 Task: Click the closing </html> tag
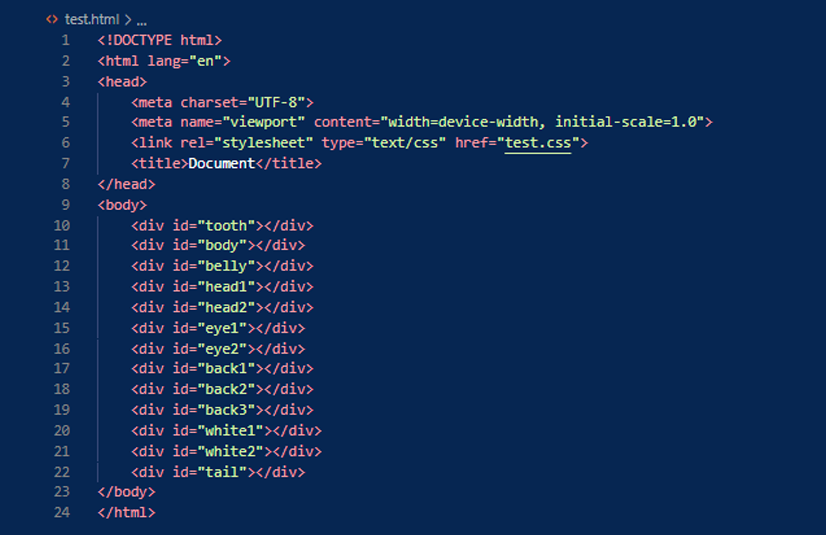[126, 513]
